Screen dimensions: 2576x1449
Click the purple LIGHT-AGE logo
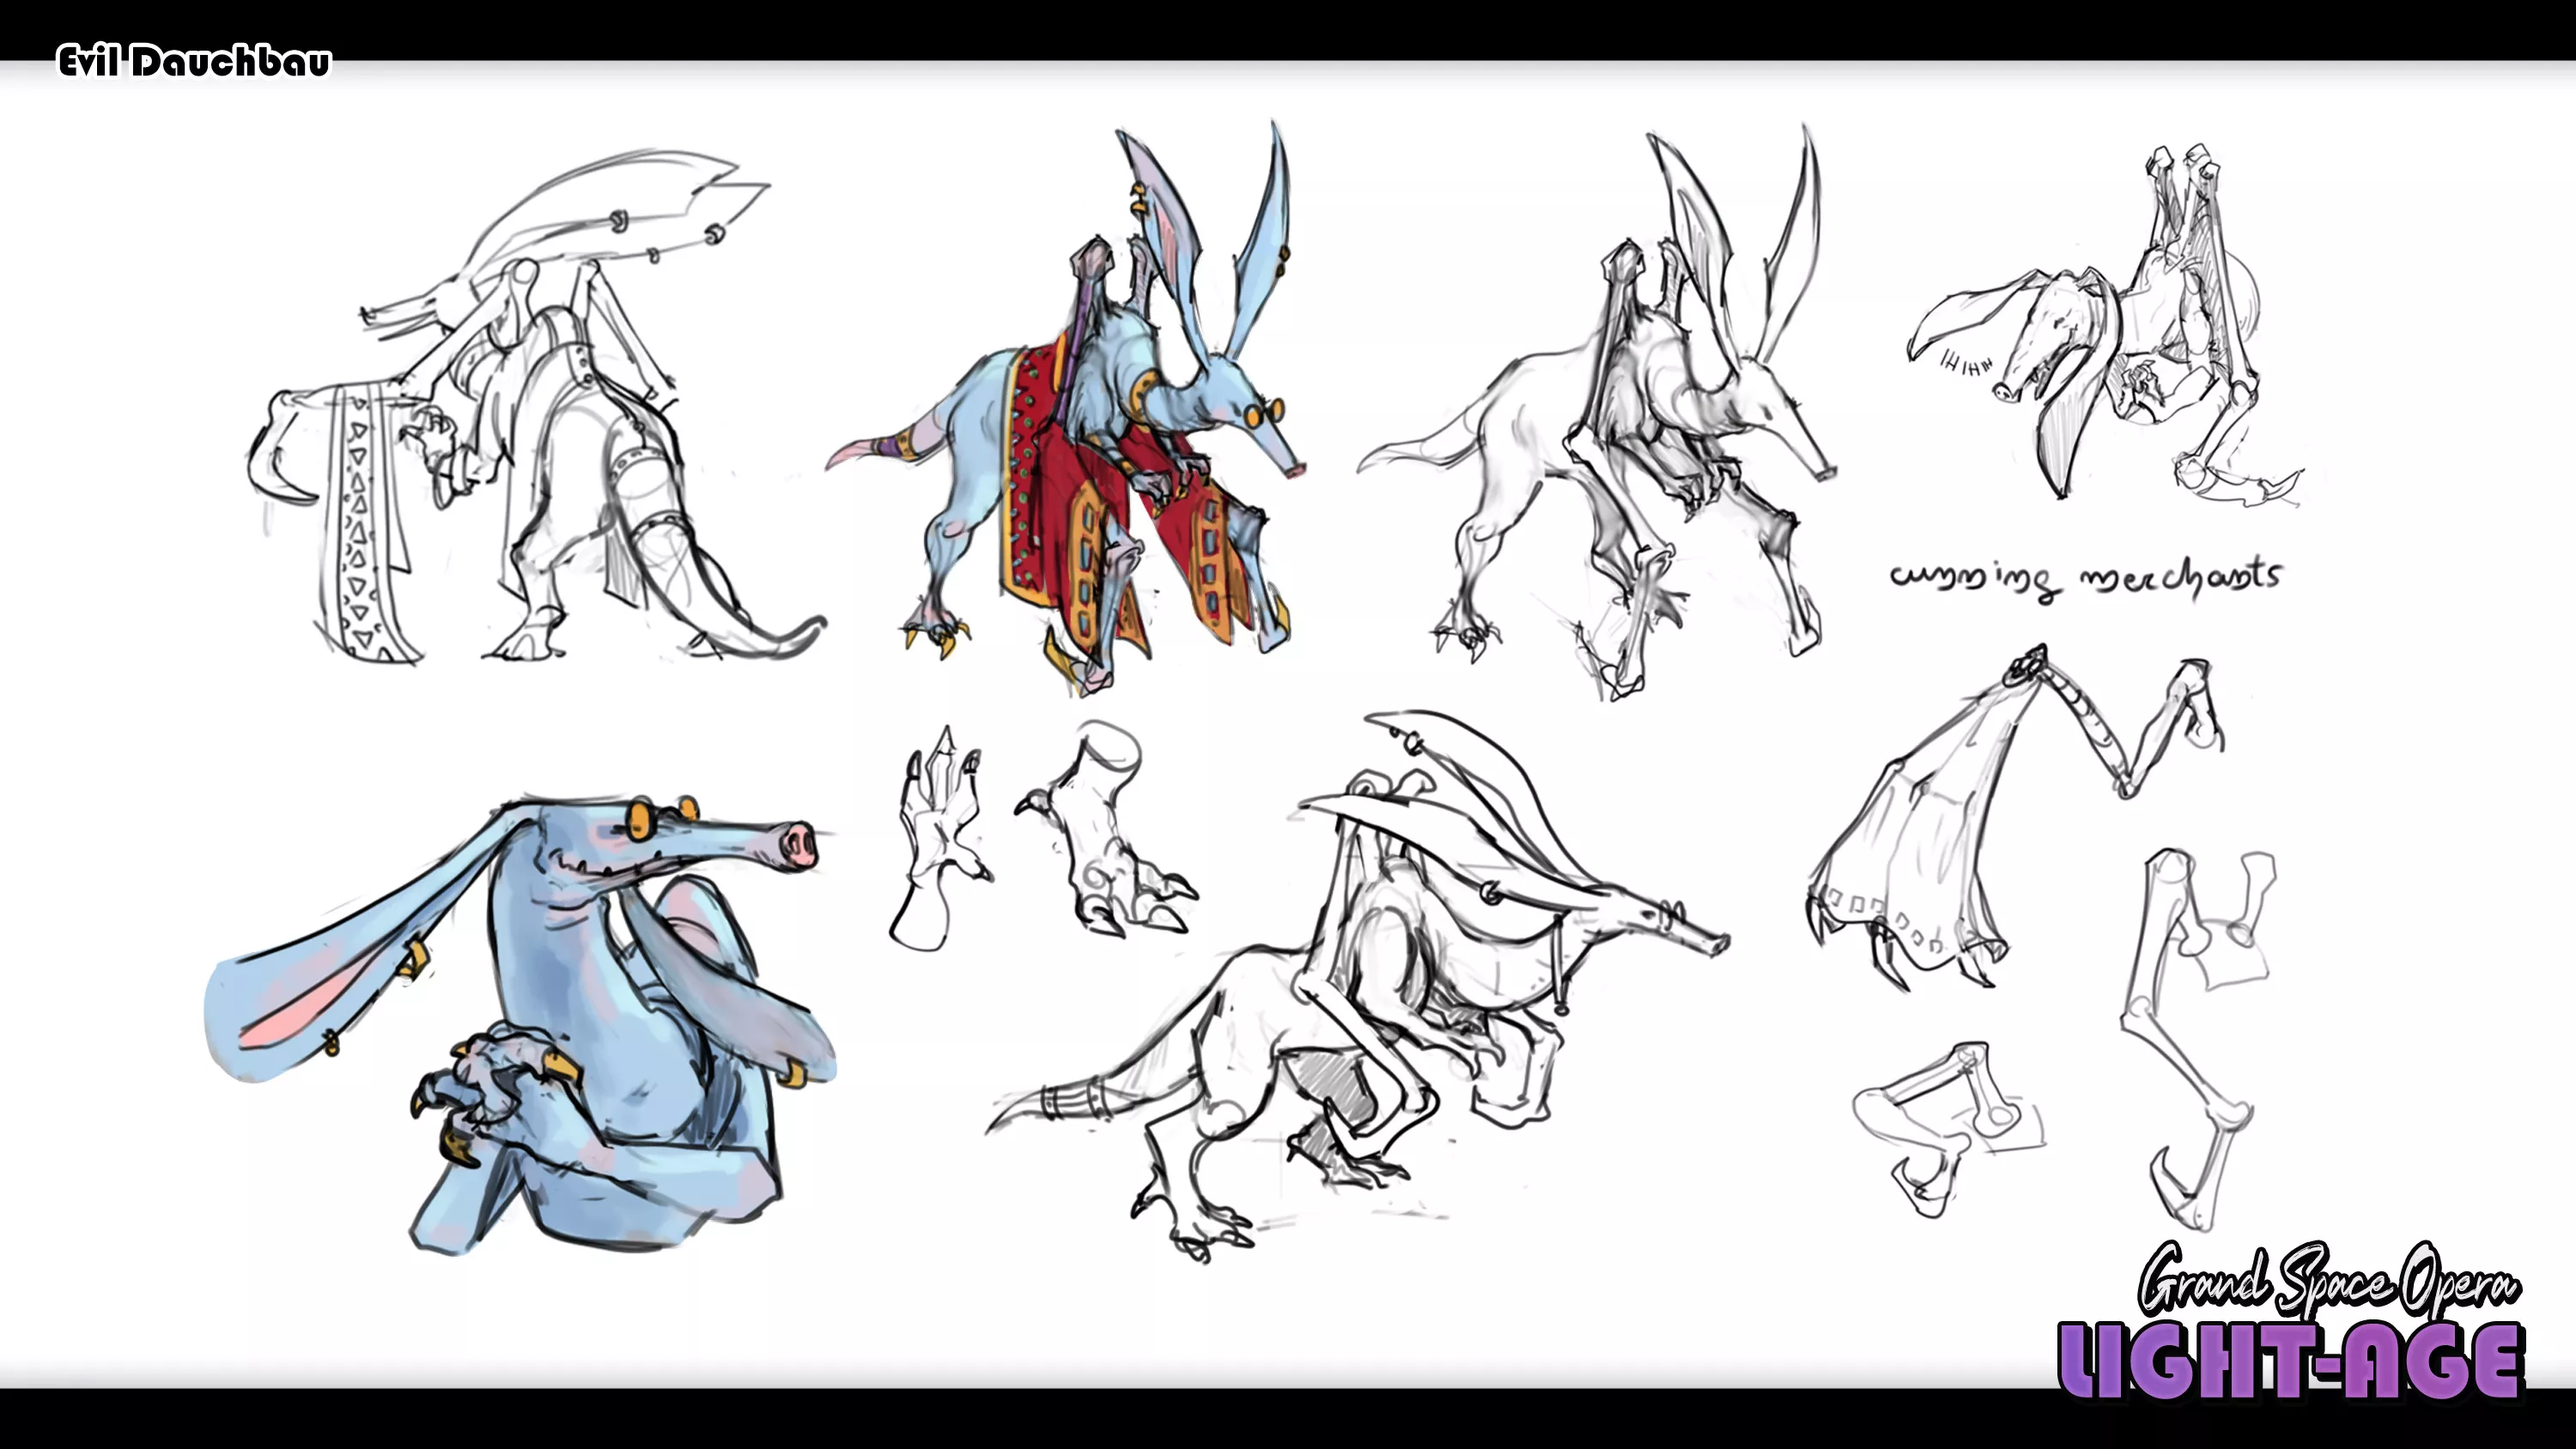coord(2290,1360)
